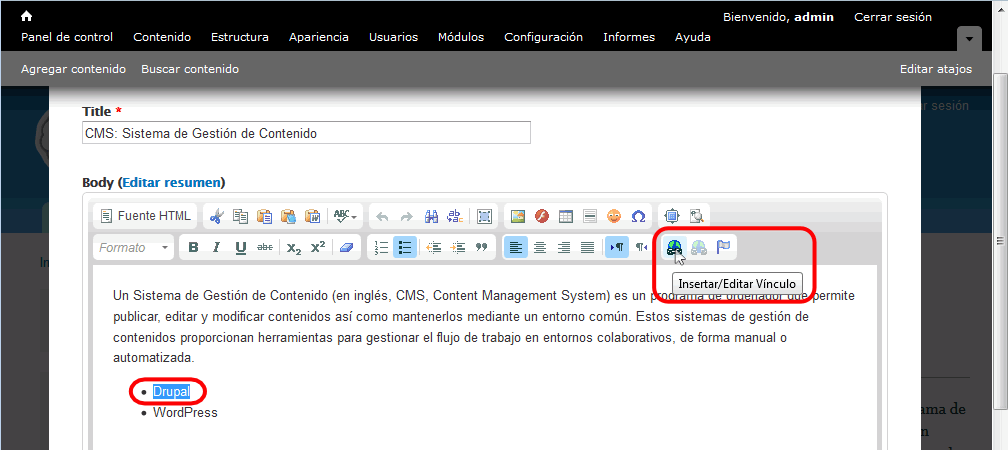Open Panel de control menu

pyautogui.click(x=67, y=37)
